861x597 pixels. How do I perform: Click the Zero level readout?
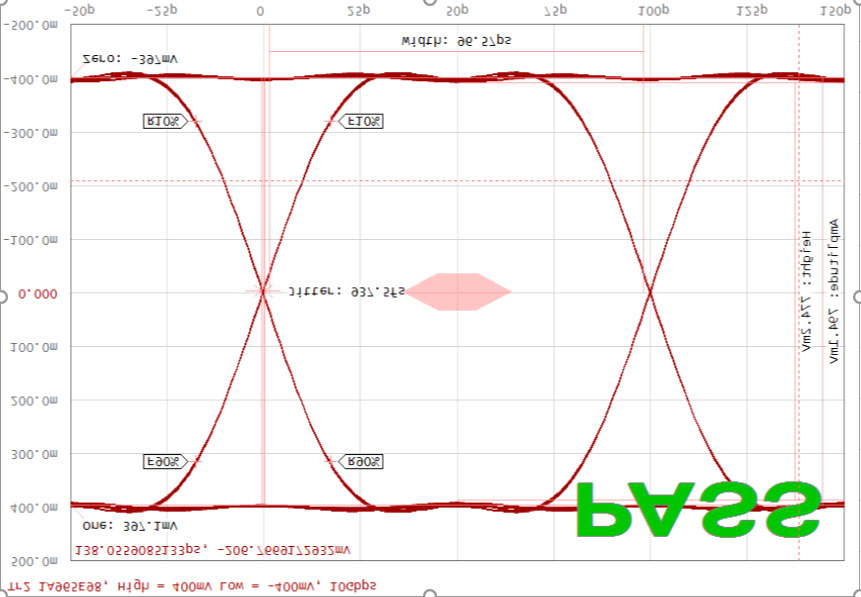click(x=115, y=59)
